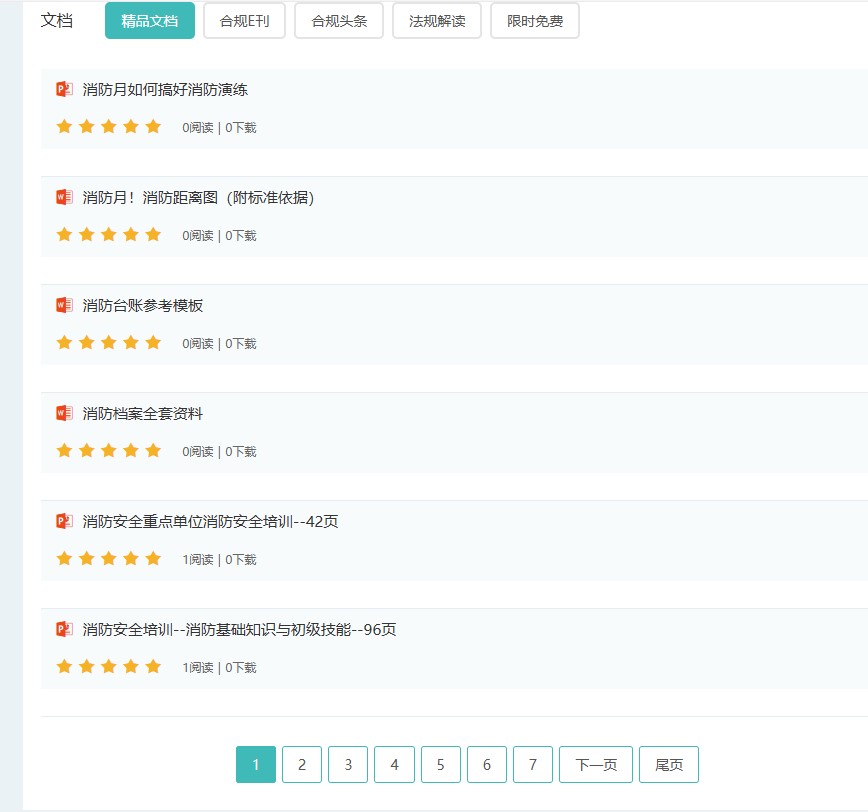Click the Word icon beside 消防档案全套资料

[x=64, y=413]
